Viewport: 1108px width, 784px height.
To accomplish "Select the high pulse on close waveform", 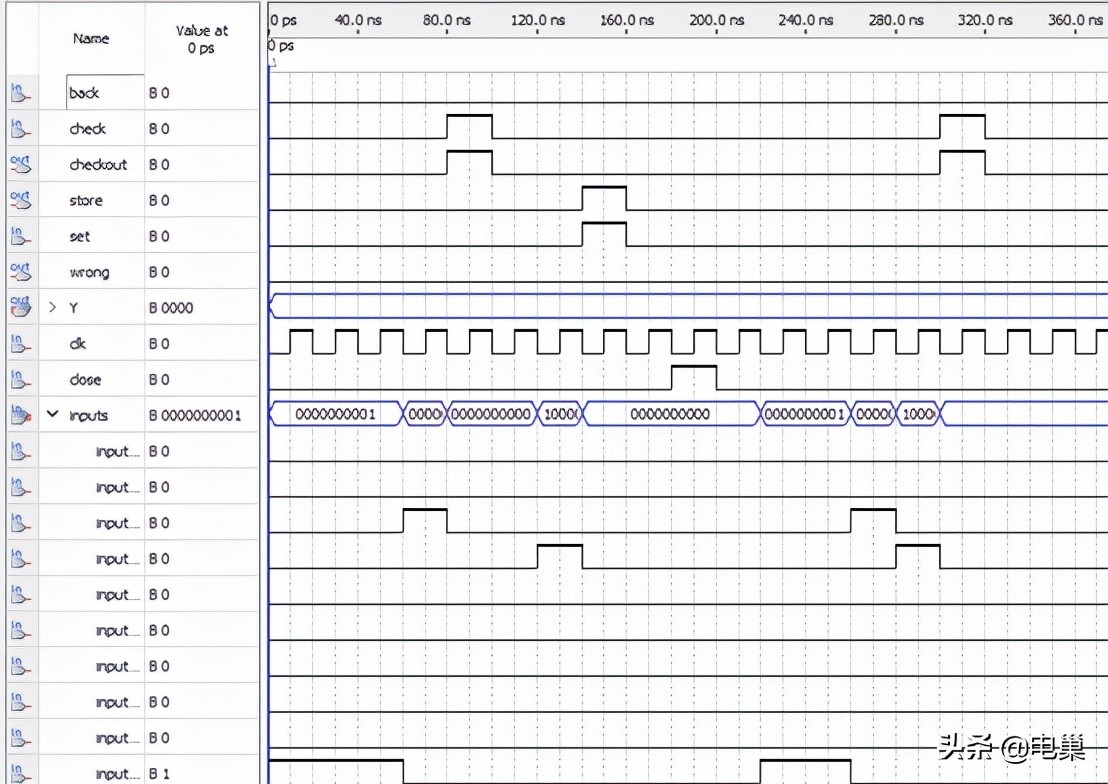I will click(694, 378).
